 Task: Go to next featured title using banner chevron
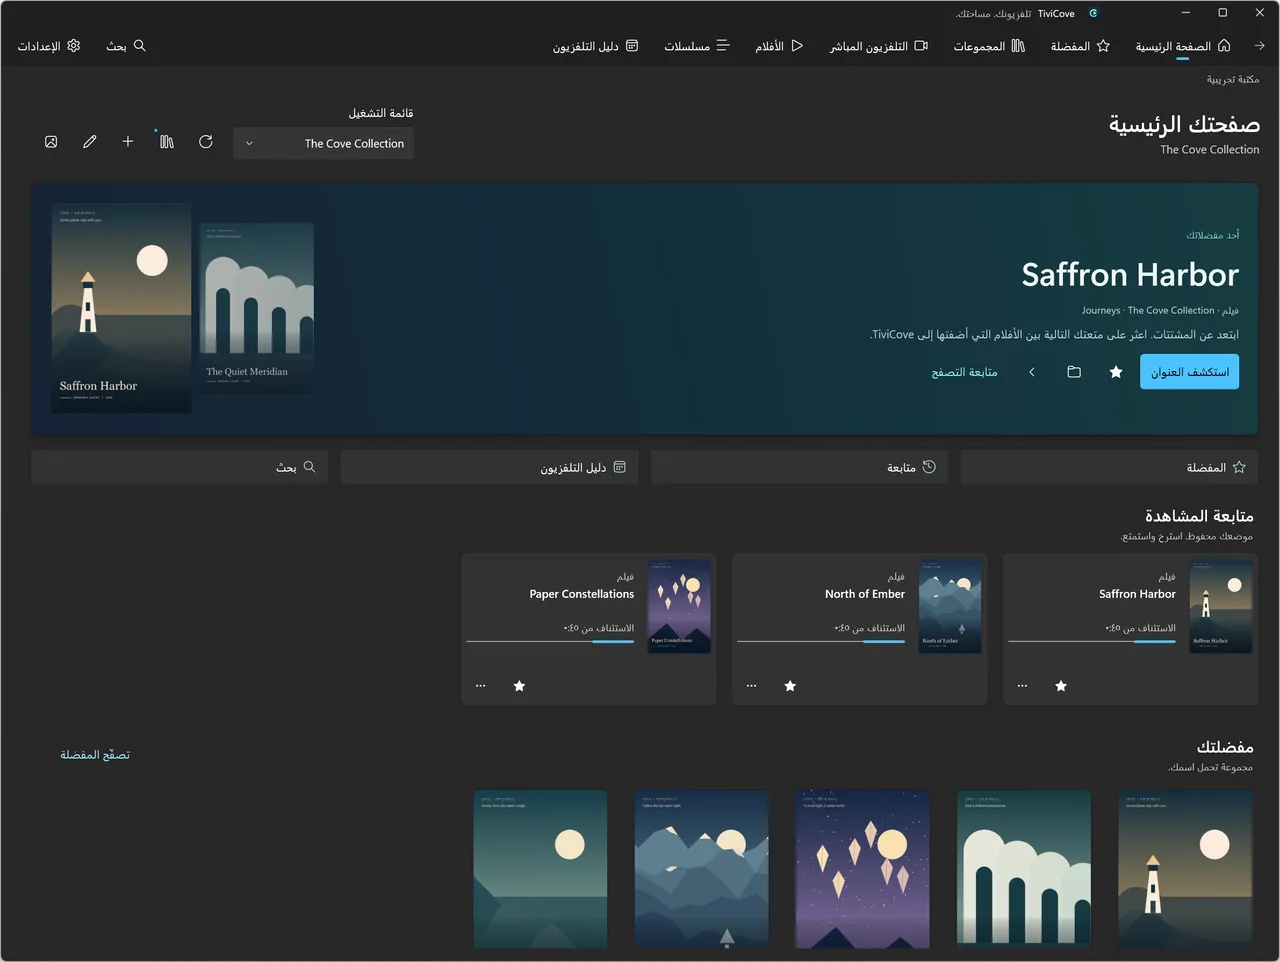(1032, 372)
